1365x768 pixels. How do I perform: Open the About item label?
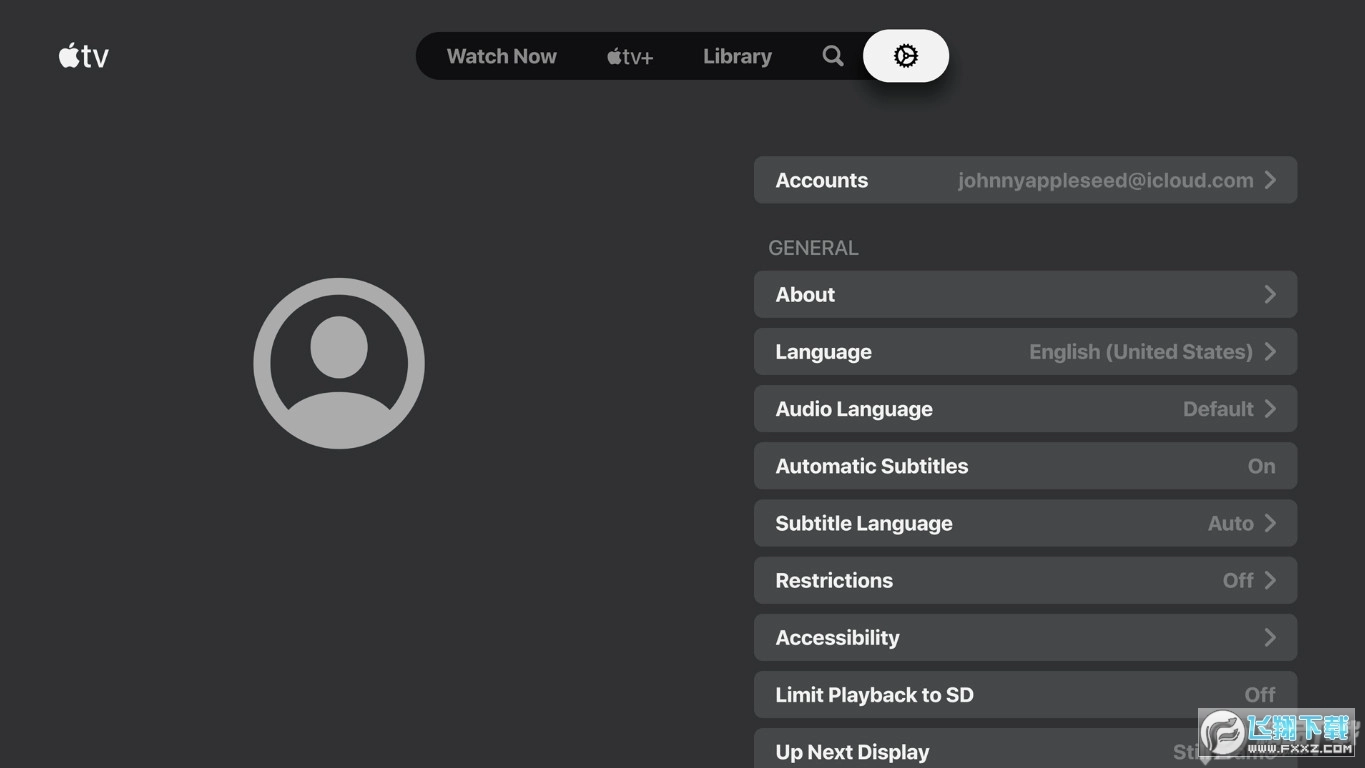(805, 294)
